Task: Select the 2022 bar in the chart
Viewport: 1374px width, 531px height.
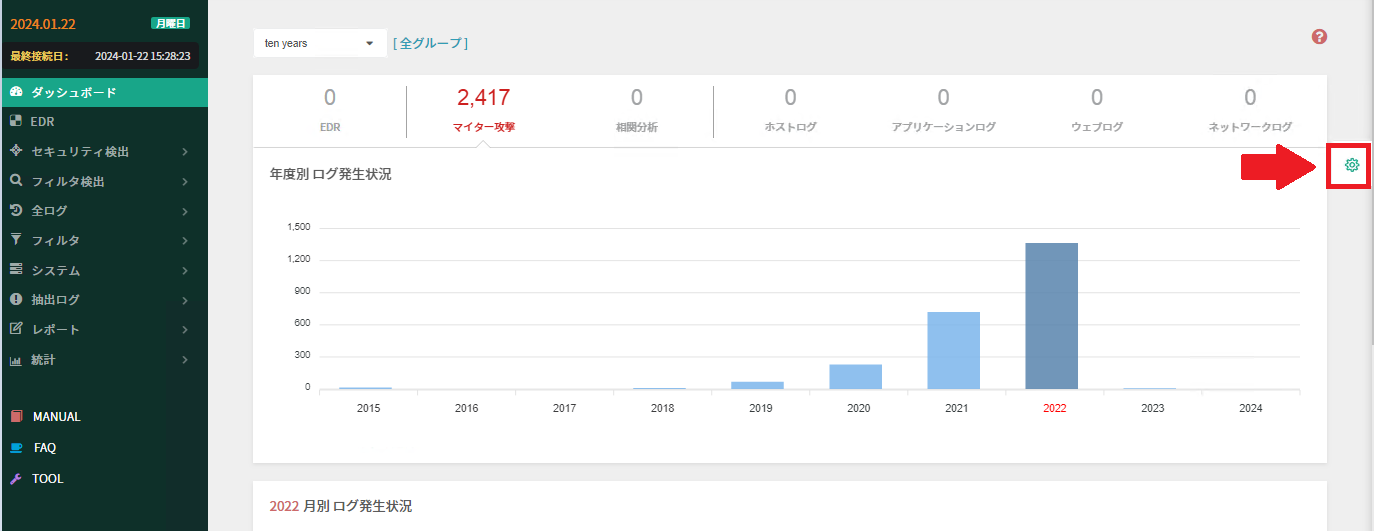Action: pyautogui.click(x=1051, y=315)
